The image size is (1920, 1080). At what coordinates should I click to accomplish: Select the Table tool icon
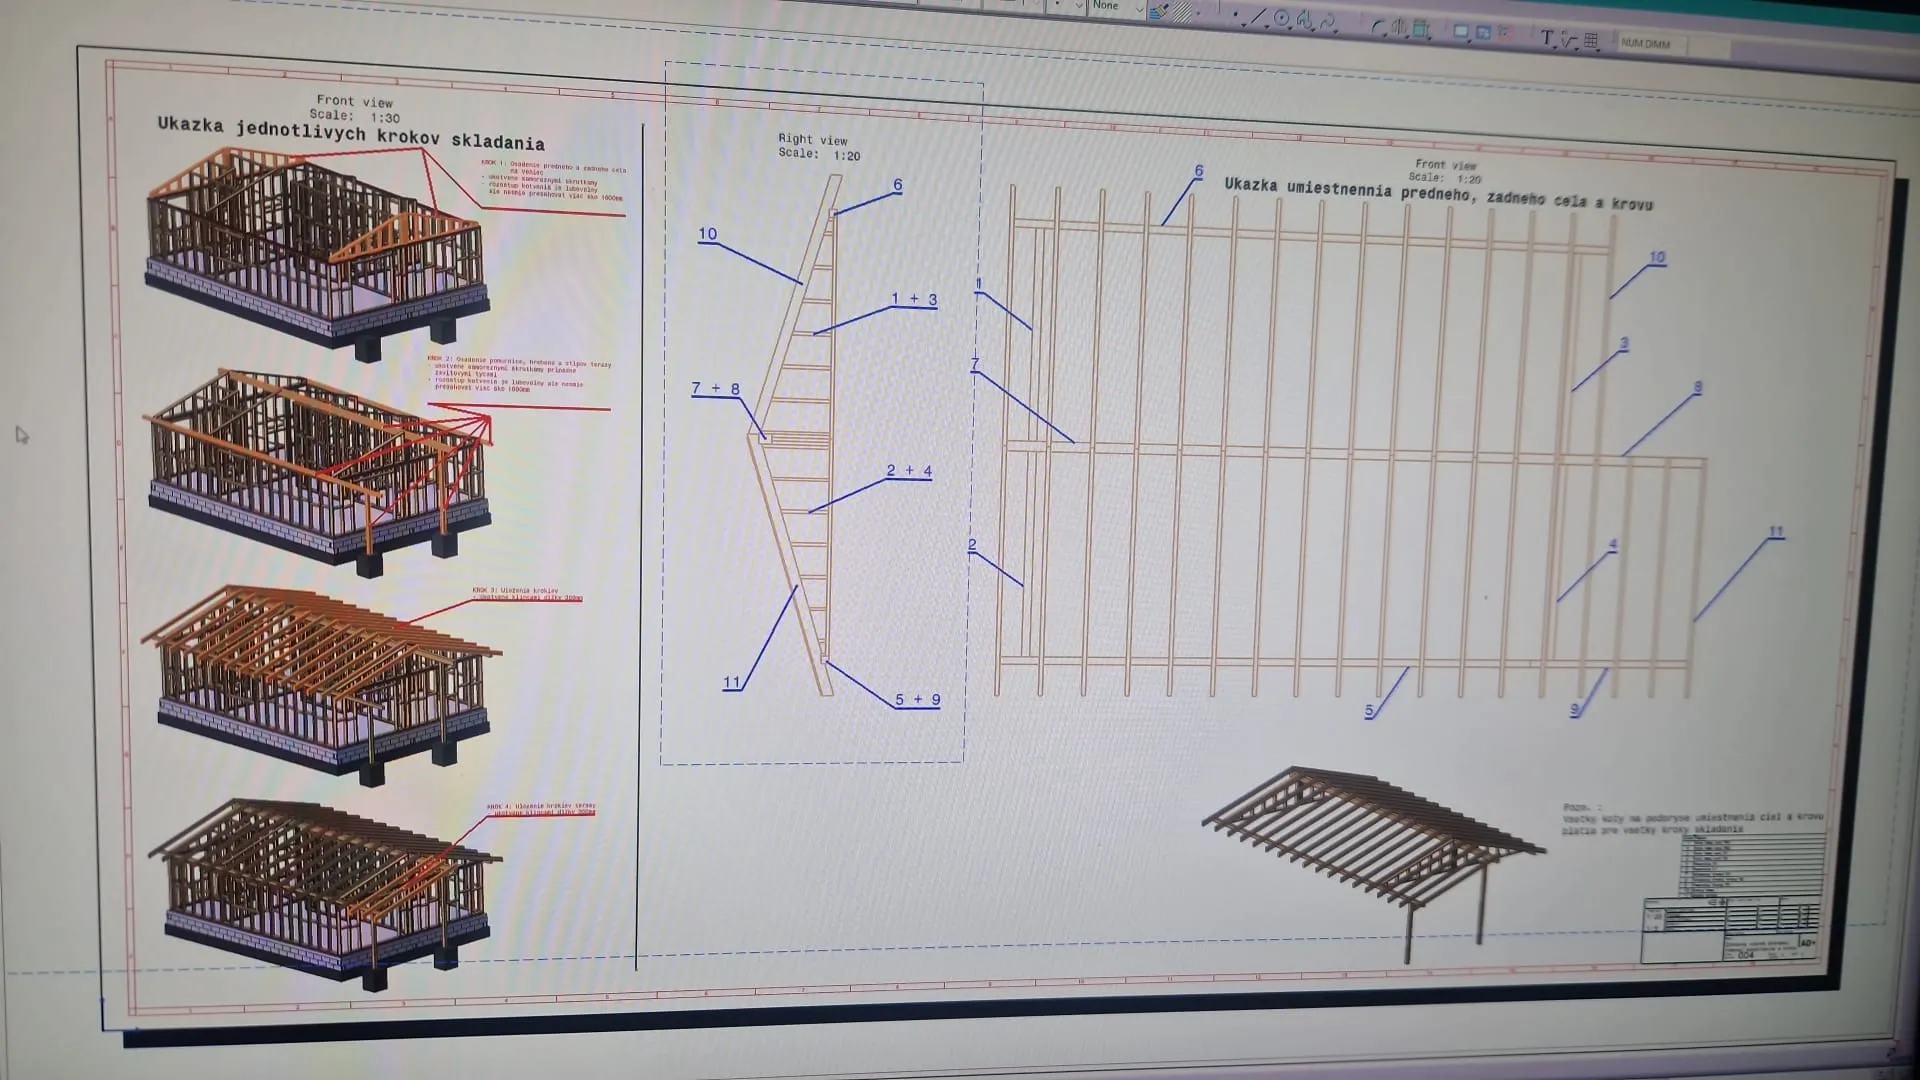(x=1591, y=41)
